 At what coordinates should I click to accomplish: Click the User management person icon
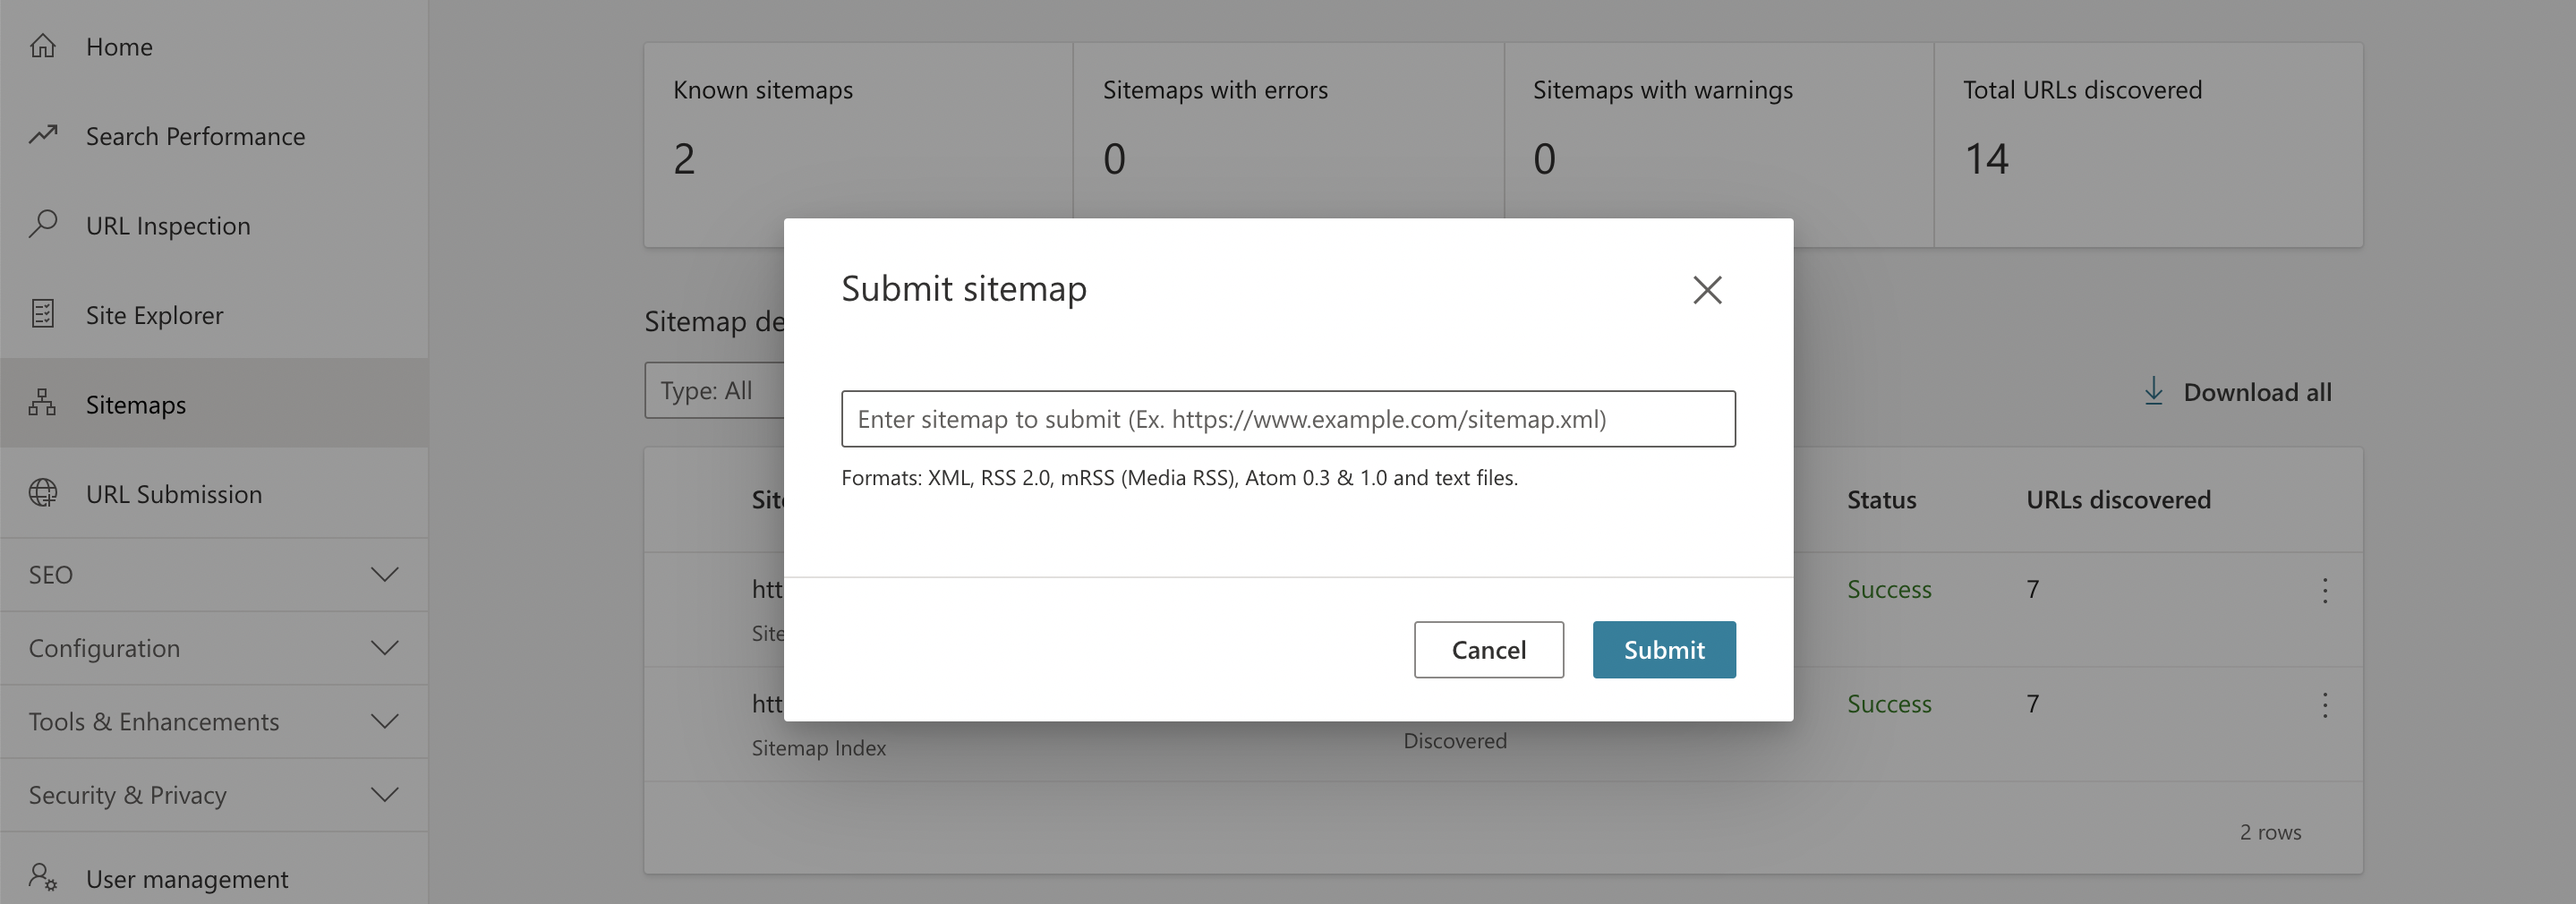(42, 877)
